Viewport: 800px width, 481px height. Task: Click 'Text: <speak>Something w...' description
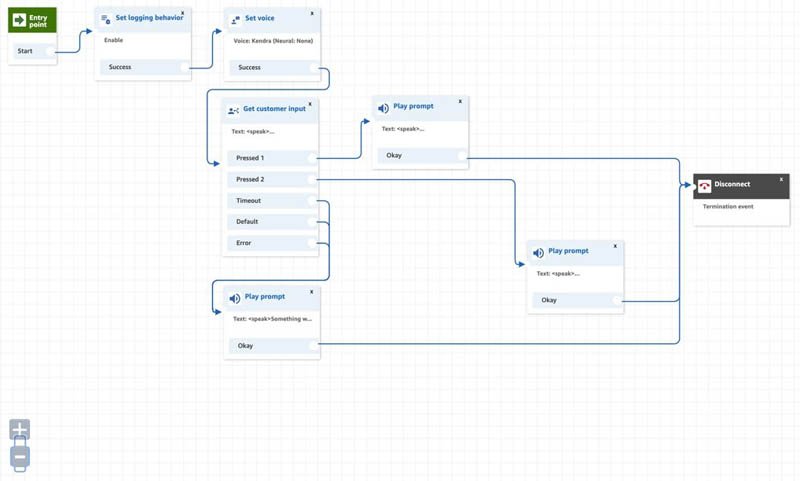pos(272,319)
